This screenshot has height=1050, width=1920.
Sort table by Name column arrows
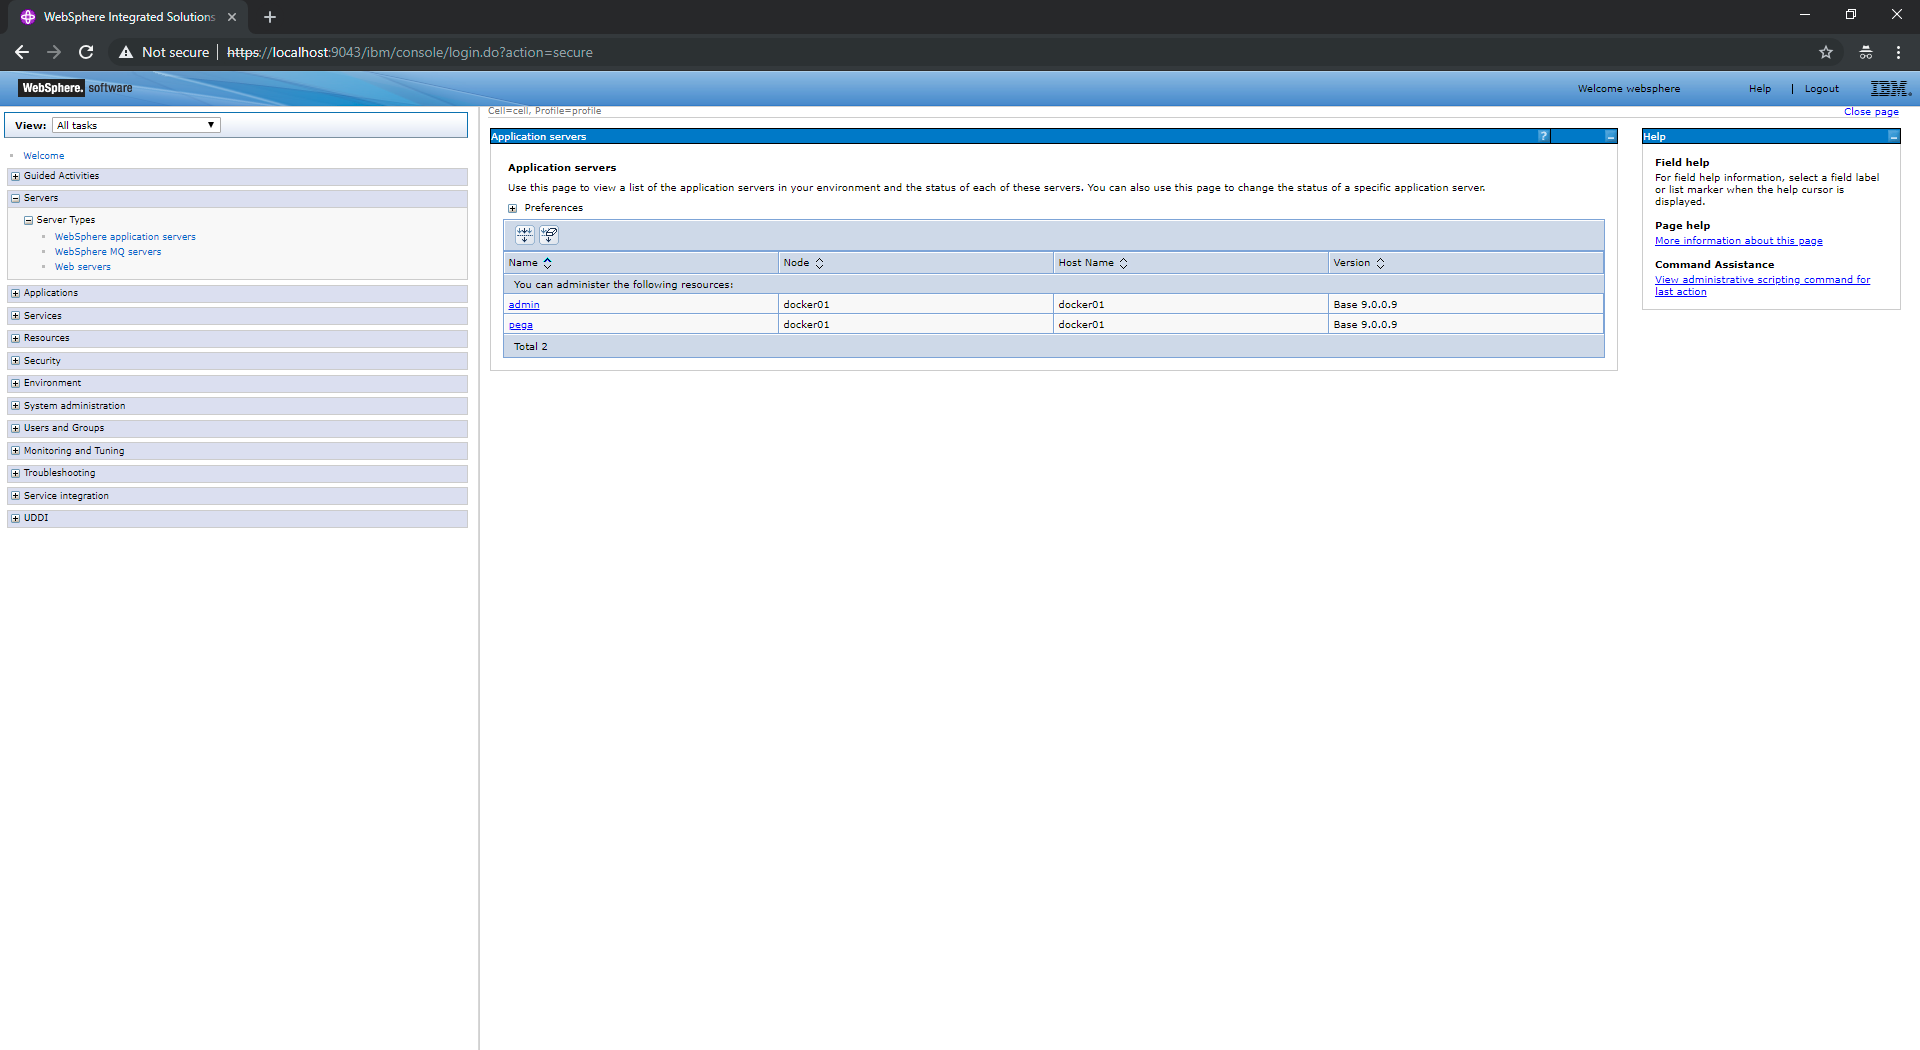(x=547, y=263)
